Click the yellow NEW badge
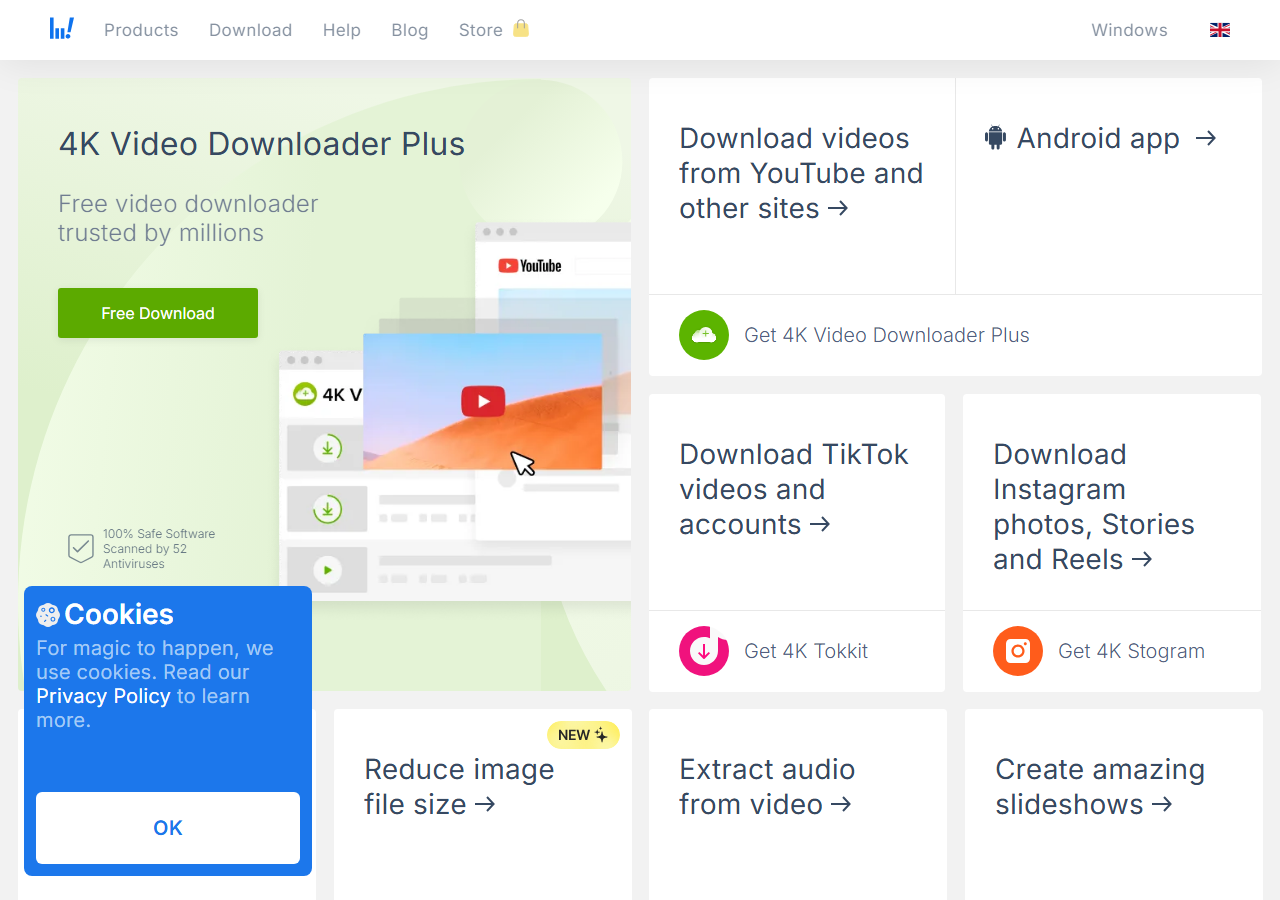Image resolution: width=1280 pixels, height=900 pixels. pyautogui.click(x=583, y=735)
